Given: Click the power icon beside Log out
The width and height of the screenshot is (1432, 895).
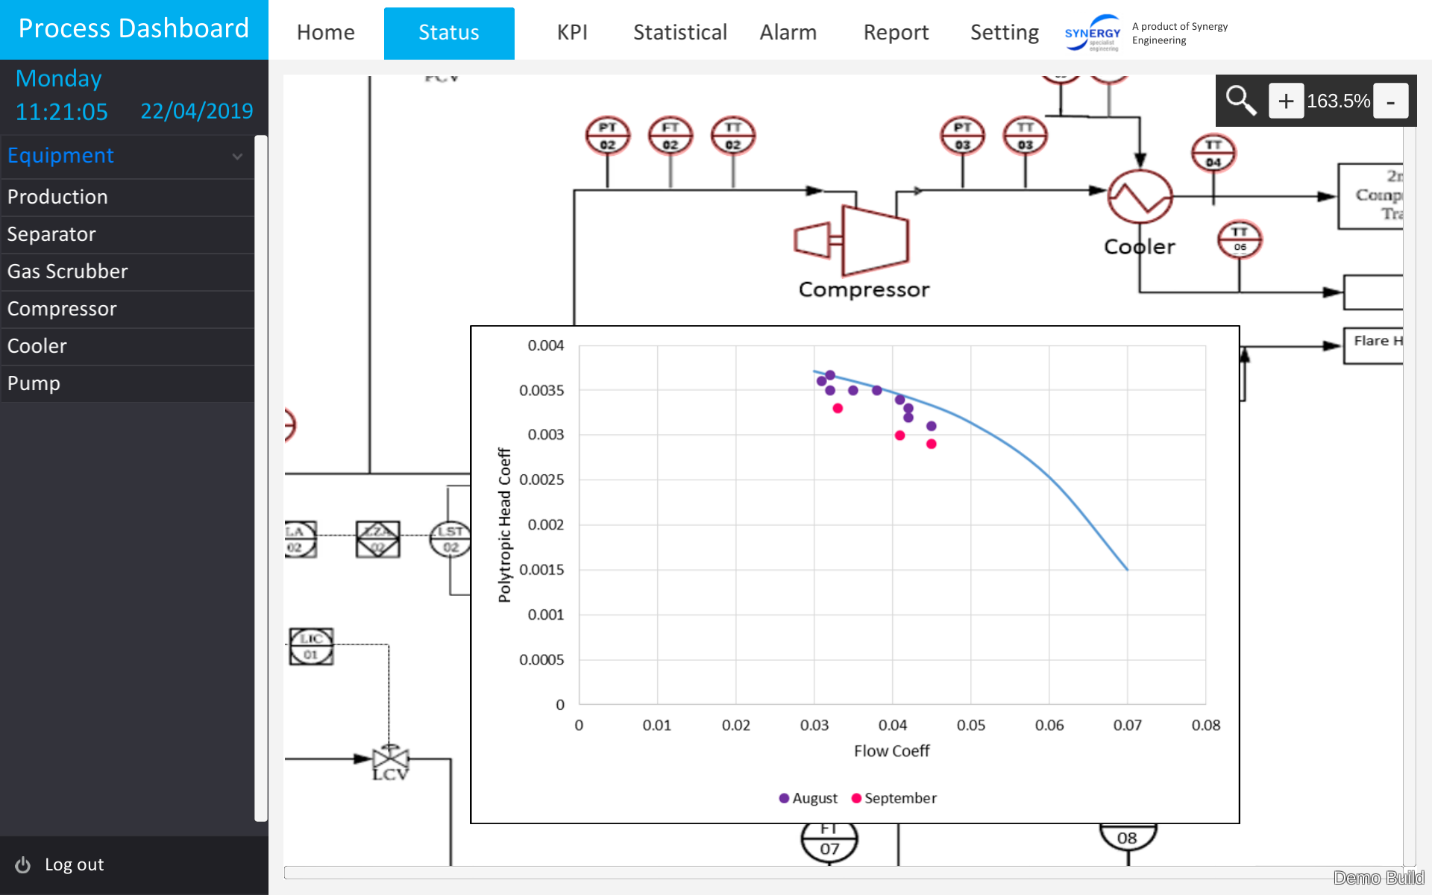Looking at the screenshot, I should 23,865.
